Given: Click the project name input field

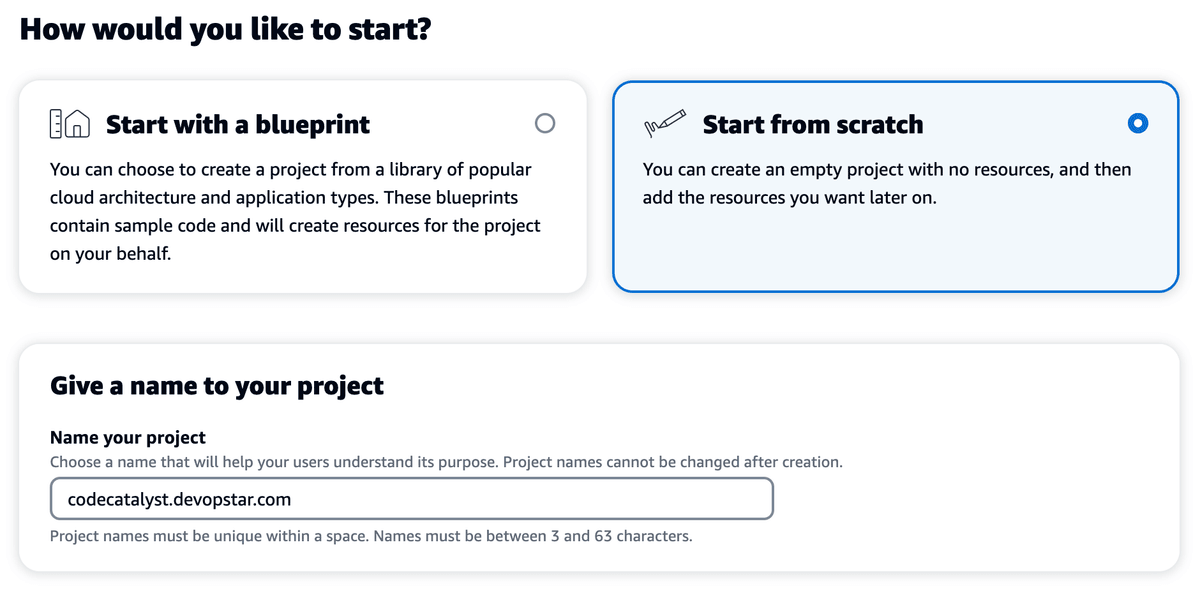Looking at the screenshot, I should [x=412, y=498].
